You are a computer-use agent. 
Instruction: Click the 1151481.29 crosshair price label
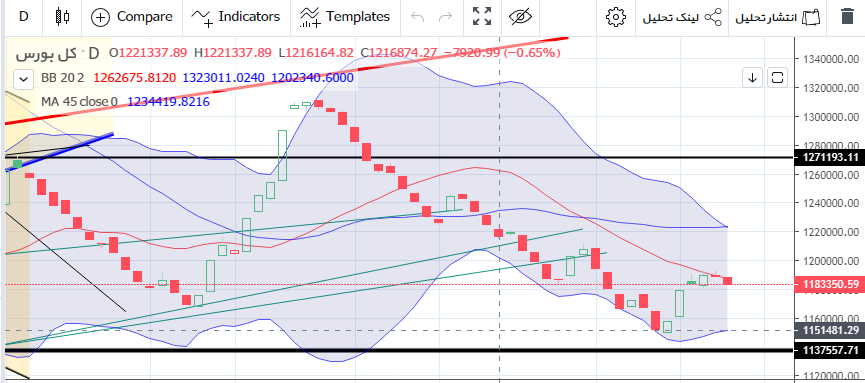click(x=829, y=330)
